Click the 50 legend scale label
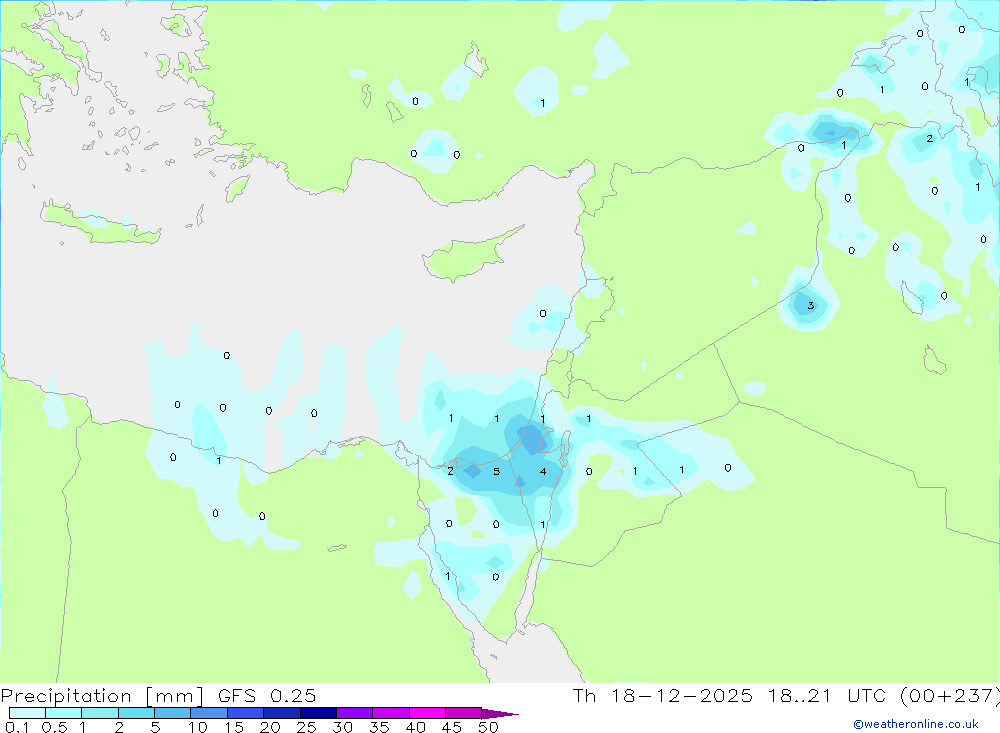The height and width of the screenshot is (733, 1000). coord(488,727)
